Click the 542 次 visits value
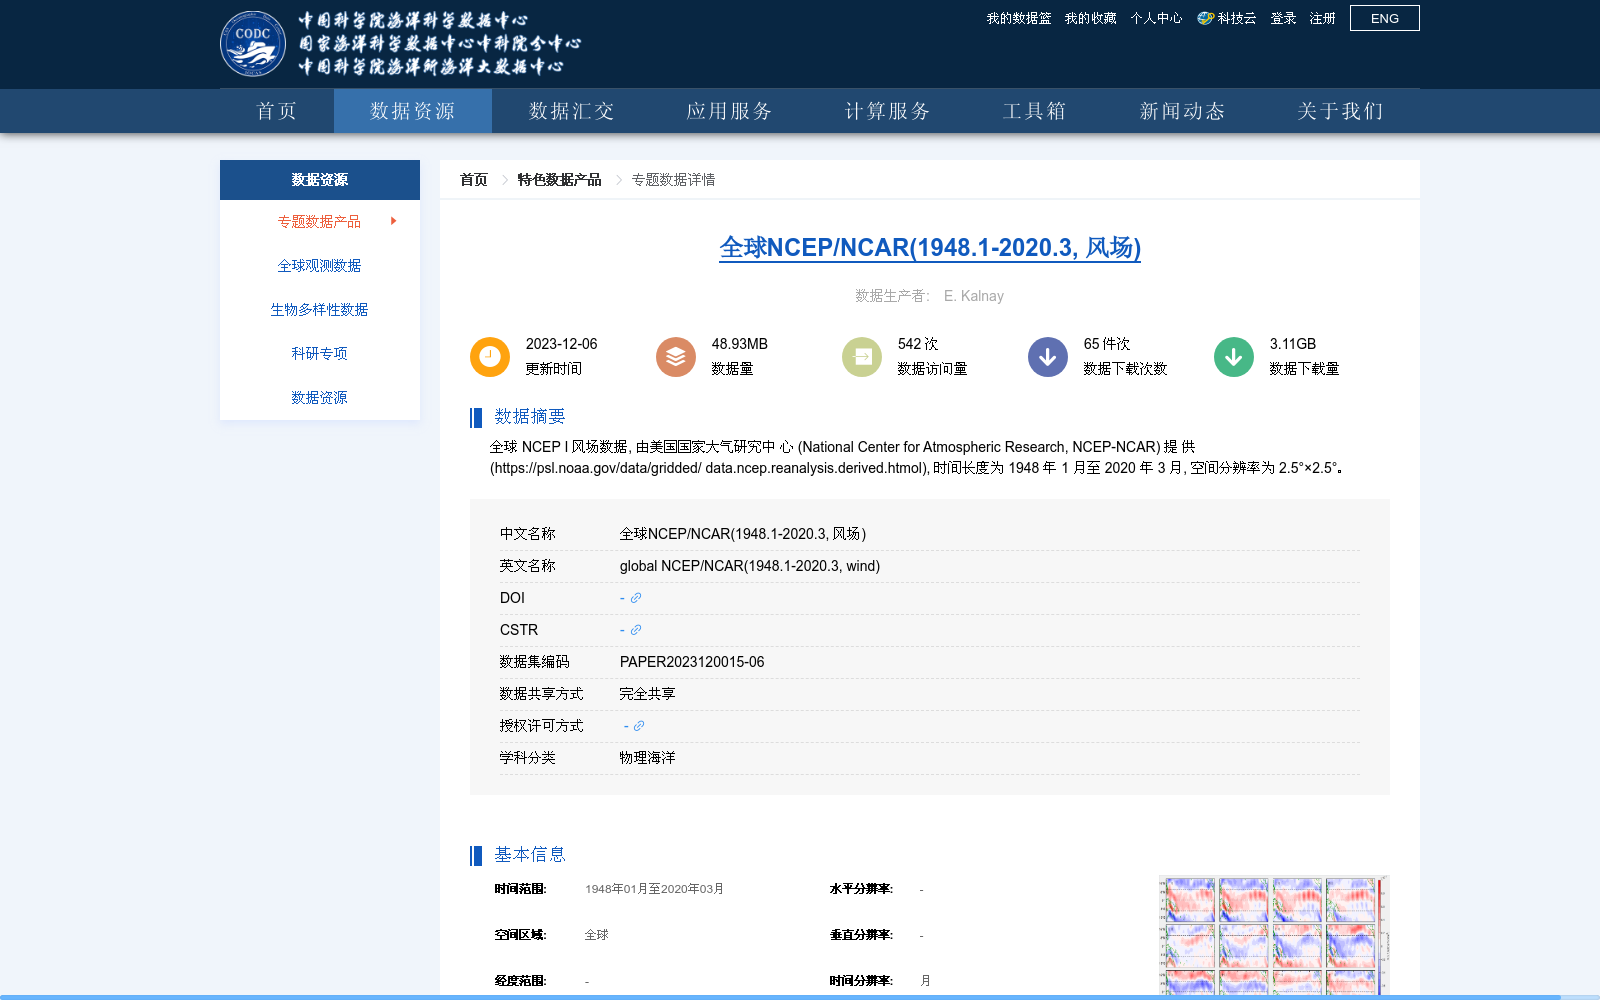 click(918, 344)
